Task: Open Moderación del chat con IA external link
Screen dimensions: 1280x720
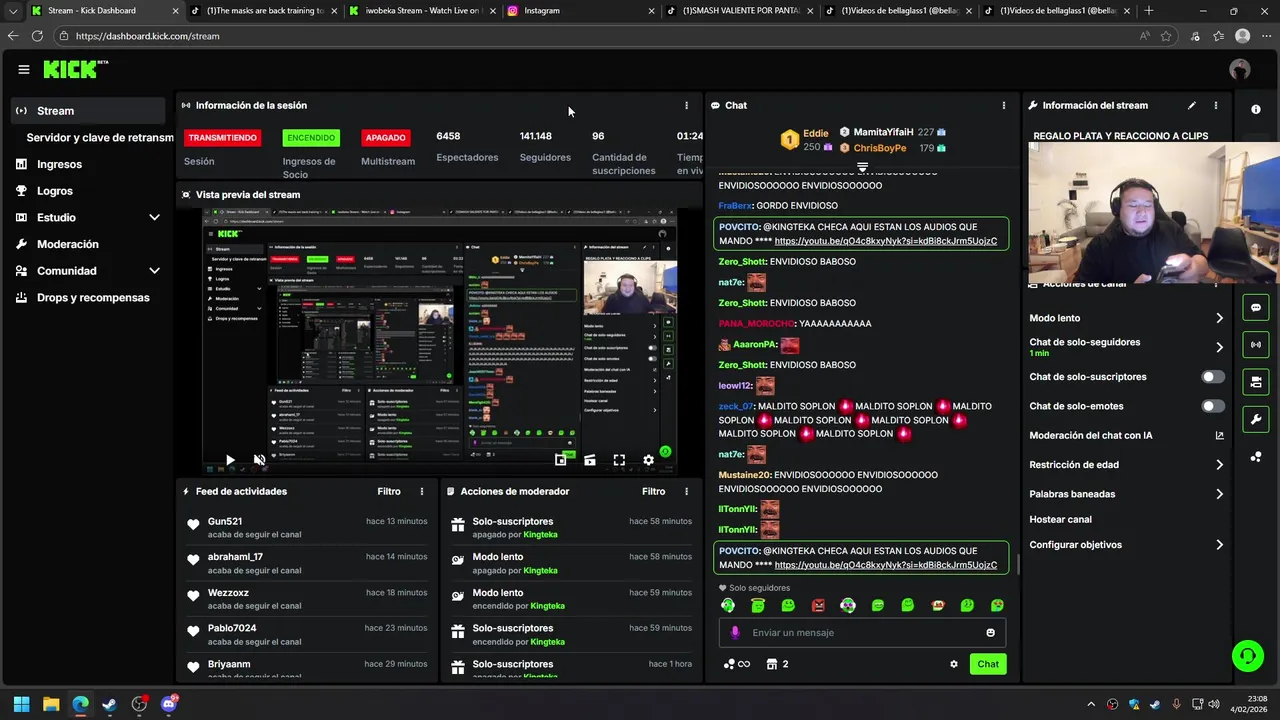Action: (x=1219, y=435)
